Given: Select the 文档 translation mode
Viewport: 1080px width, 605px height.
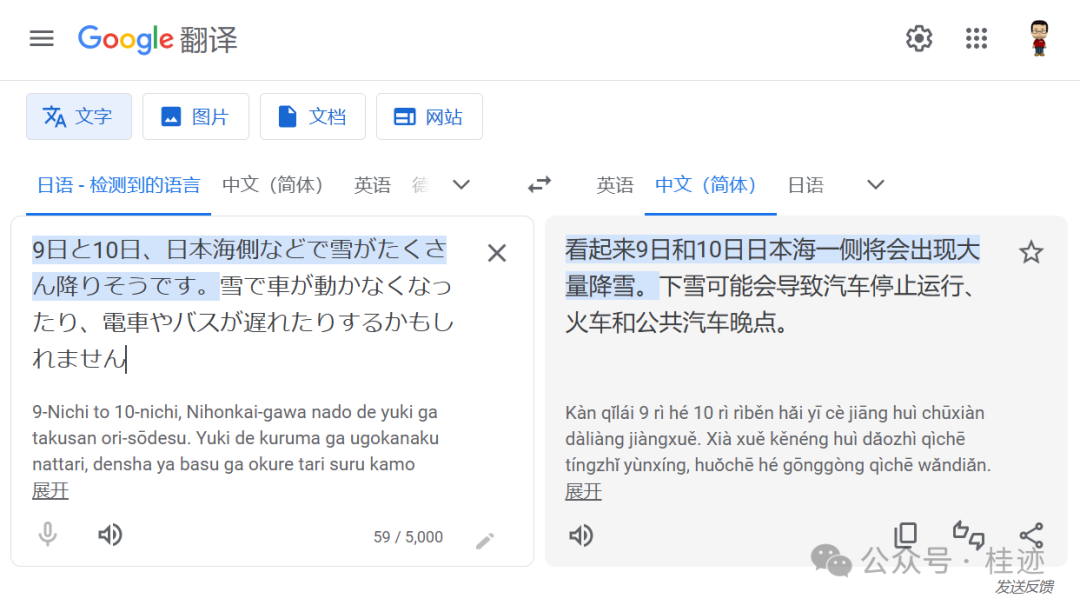Looking at the screenshot, I should click(x=313, y=116).
